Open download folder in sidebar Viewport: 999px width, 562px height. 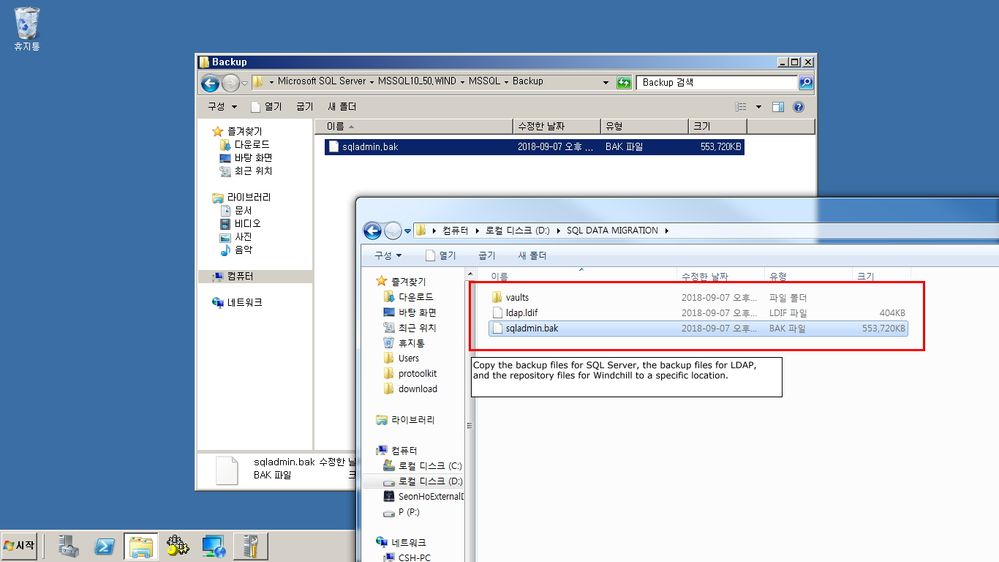[410, 389]
